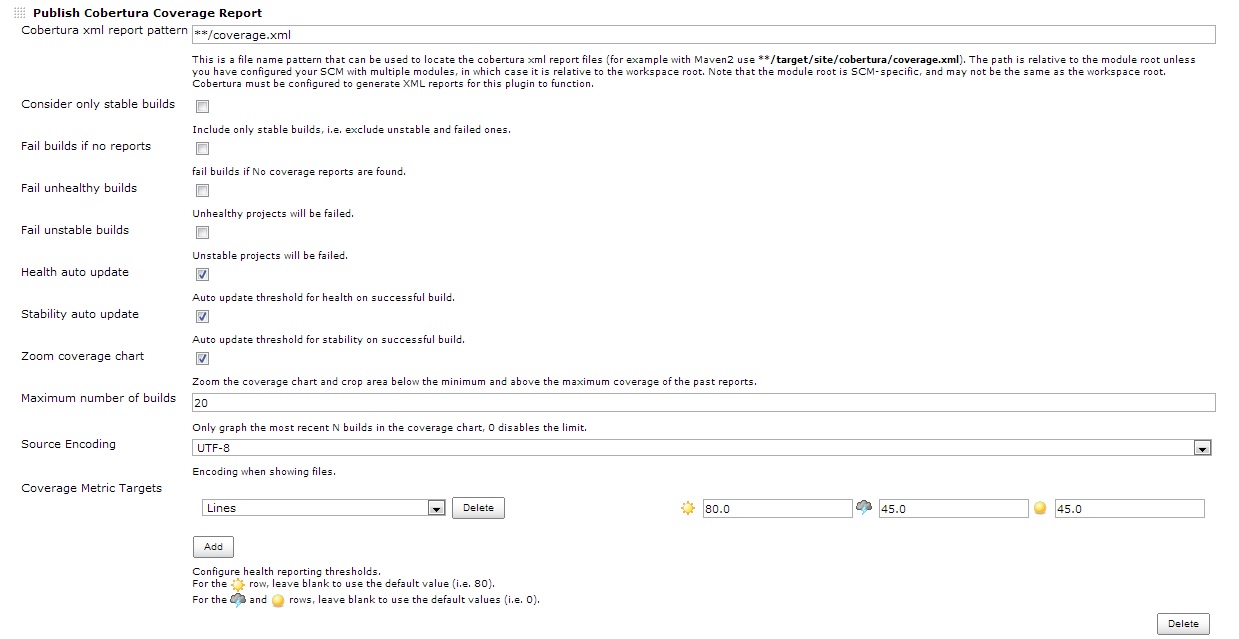Tick the Fail unhealthy builds checkbox
This screenshot has width=1239, height=639.
pyautogui.click(x=202, y=190)
